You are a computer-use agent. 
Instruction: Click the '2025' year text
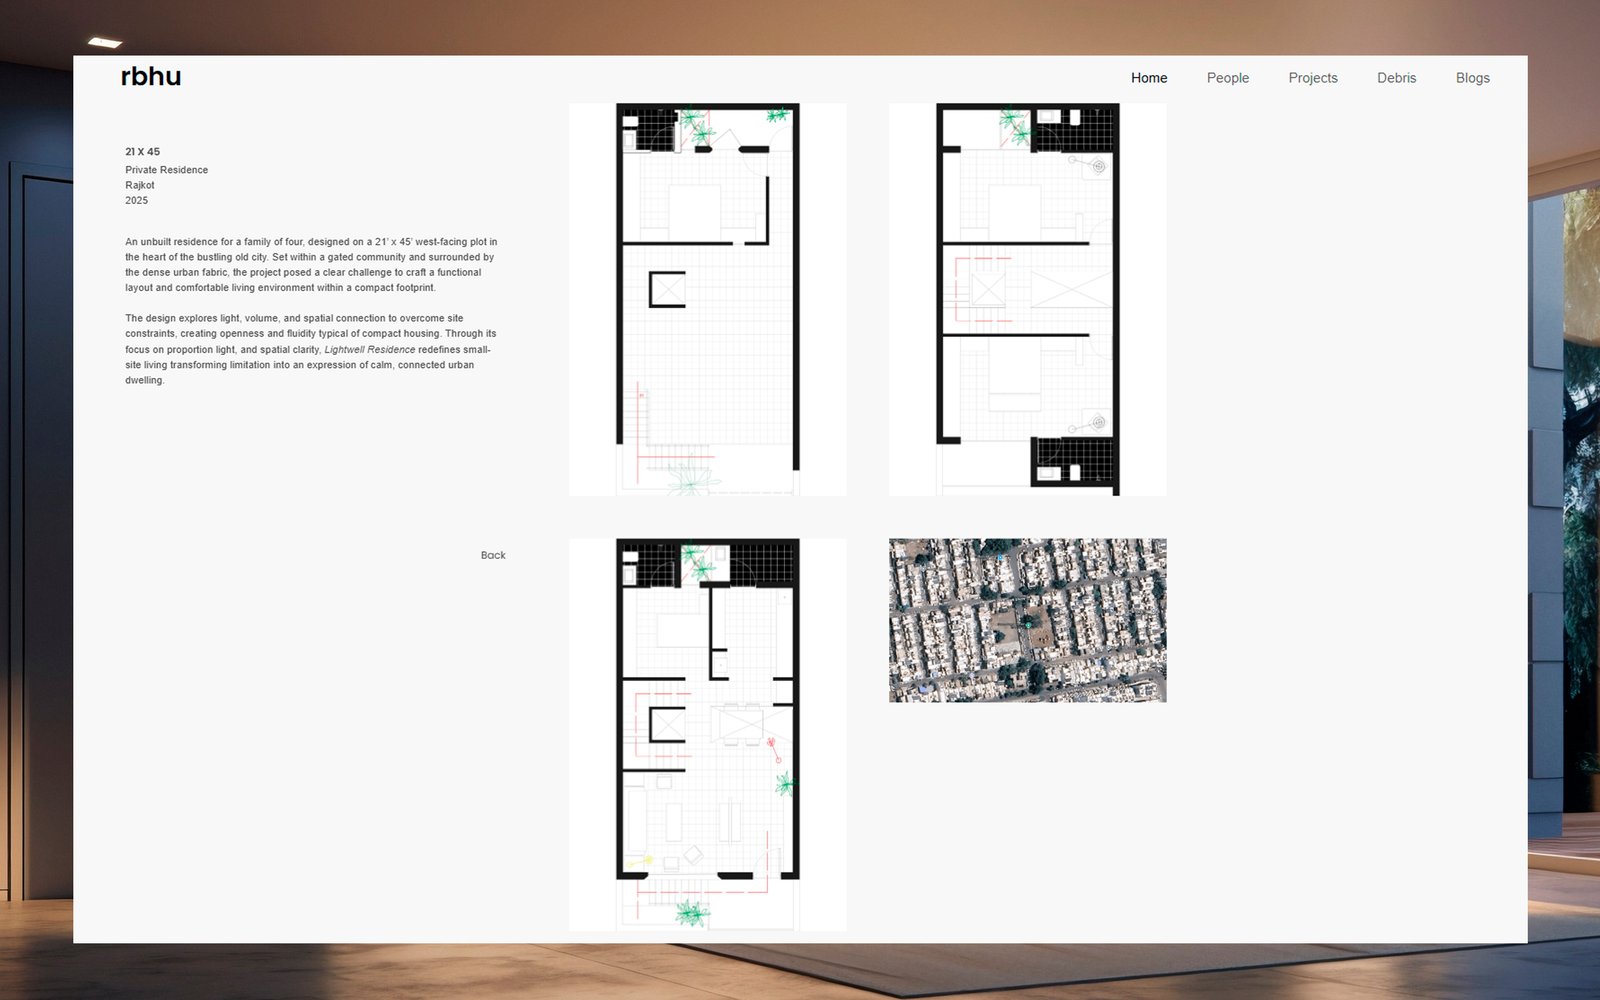[136, 200]
